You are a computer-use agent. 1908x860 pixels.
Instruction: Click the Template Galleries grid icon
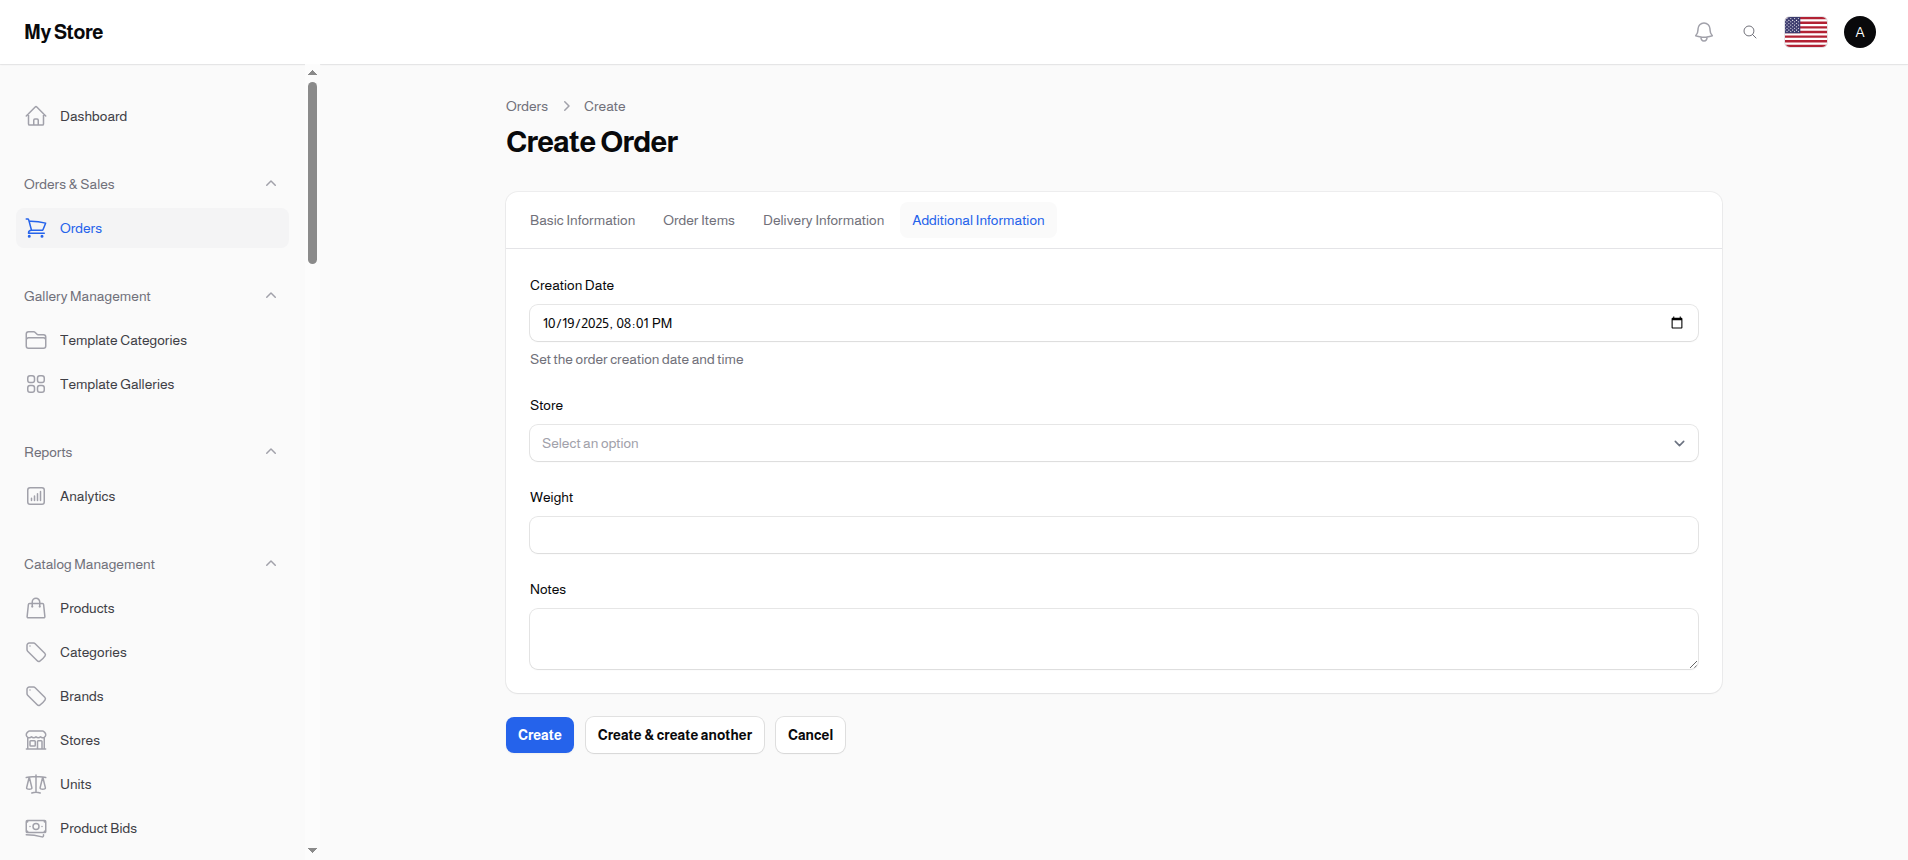tap(36, 384)
